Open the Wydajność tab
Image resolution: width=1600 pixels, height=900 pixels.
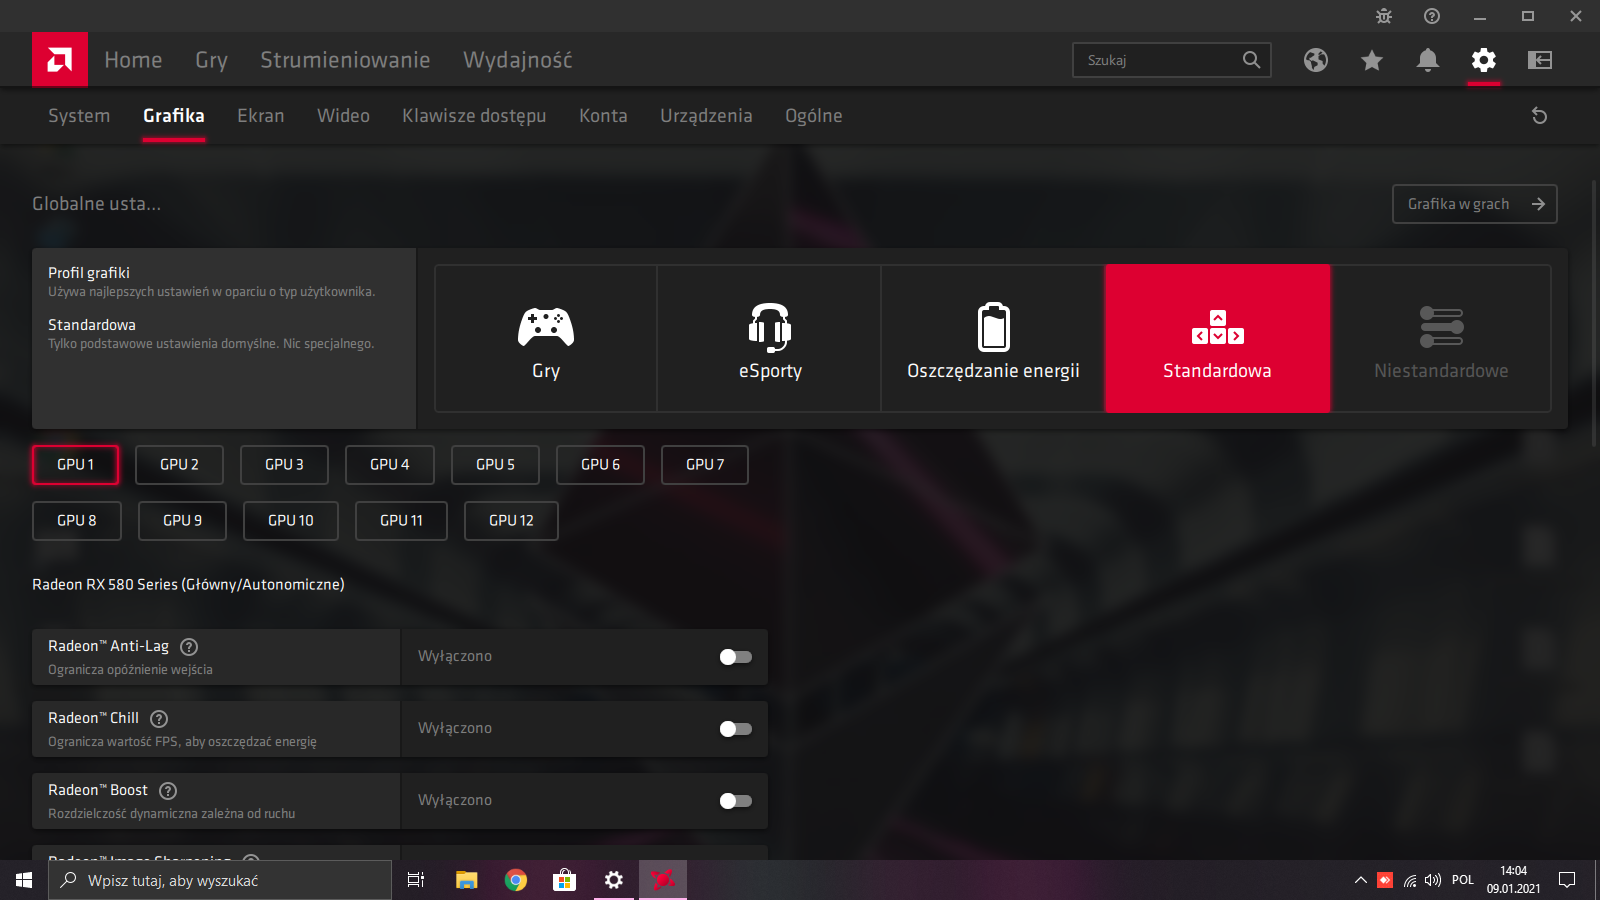point(518,60)
